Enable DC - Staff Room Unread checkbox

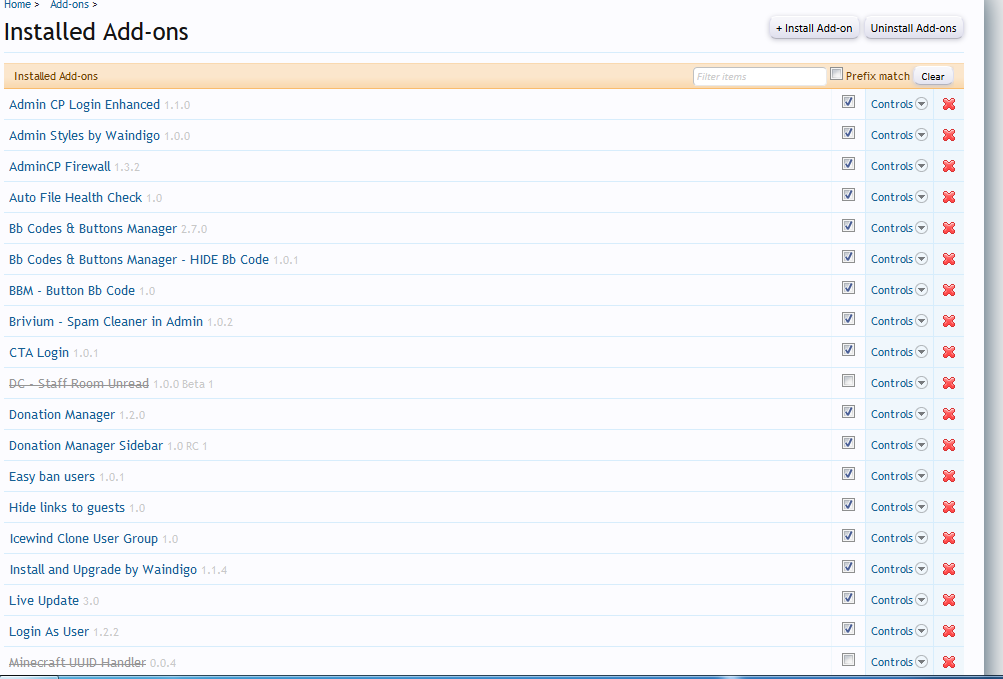pyautogui.click(x=848, y=381)
